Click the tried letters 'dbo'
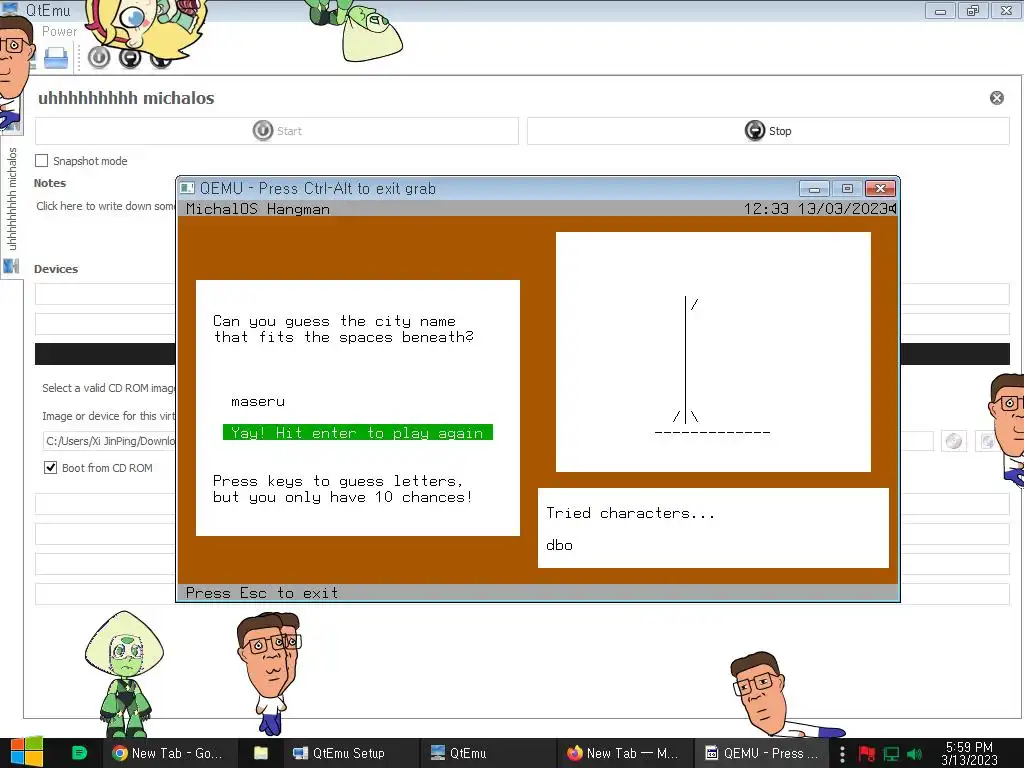The image size is (1024, 768). (559, 545)
